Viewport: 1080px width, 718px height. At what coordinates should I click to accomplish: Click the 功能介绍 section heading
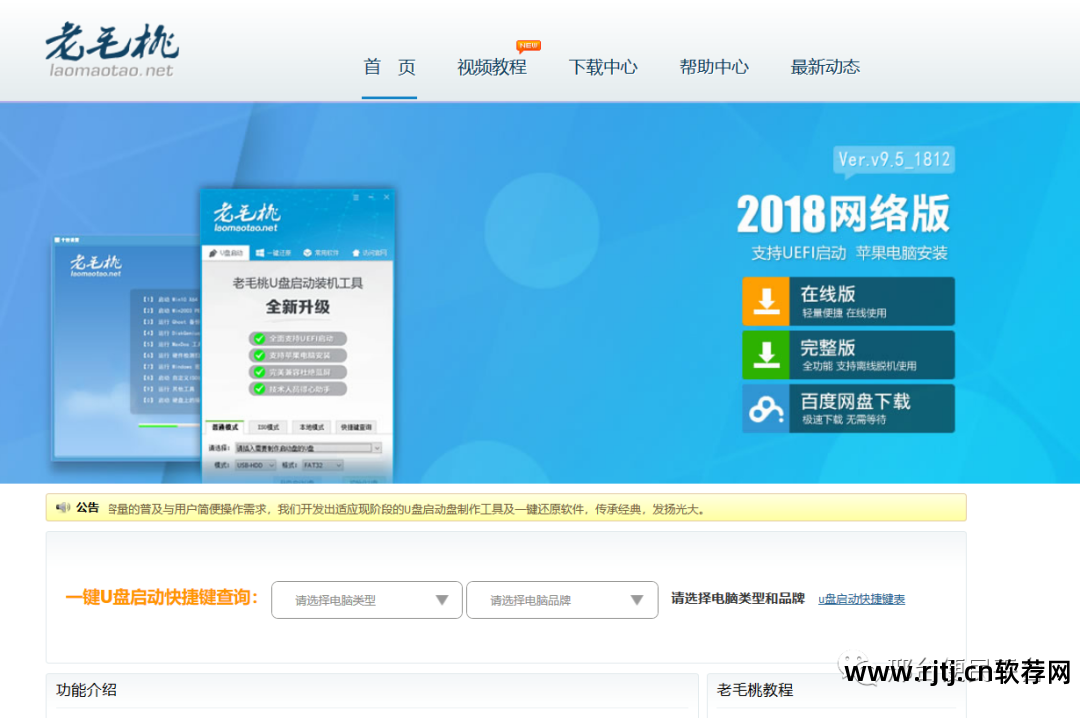(86, 690)
